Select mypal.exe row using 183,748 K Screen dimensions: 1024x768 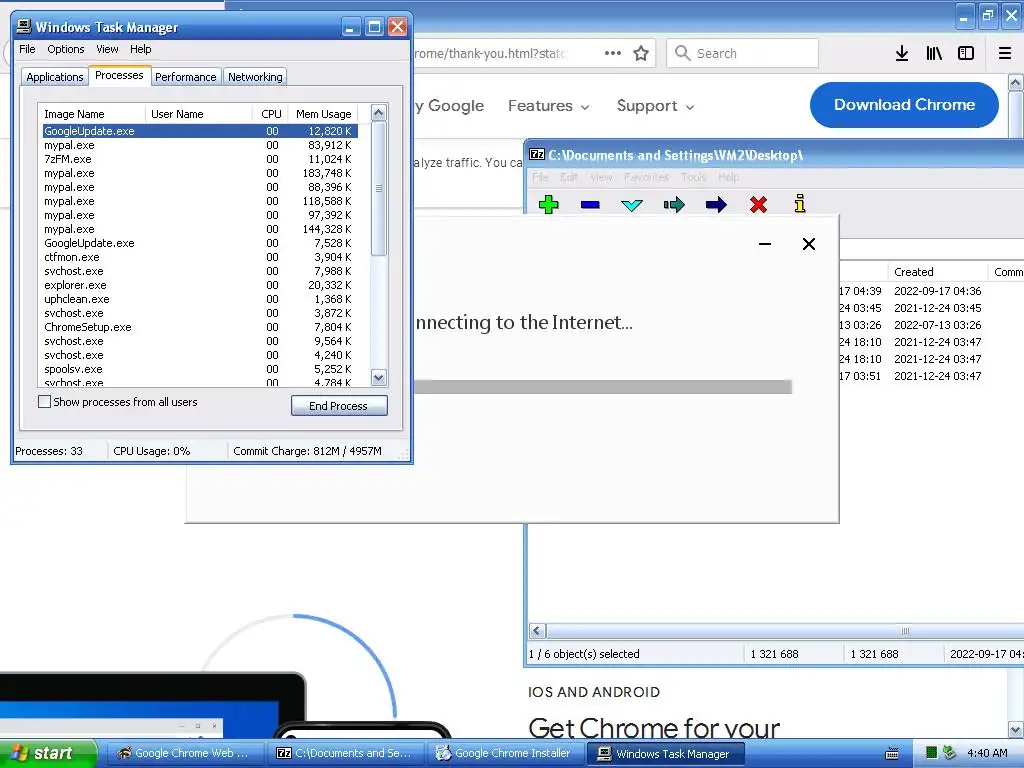click(200, 173)
